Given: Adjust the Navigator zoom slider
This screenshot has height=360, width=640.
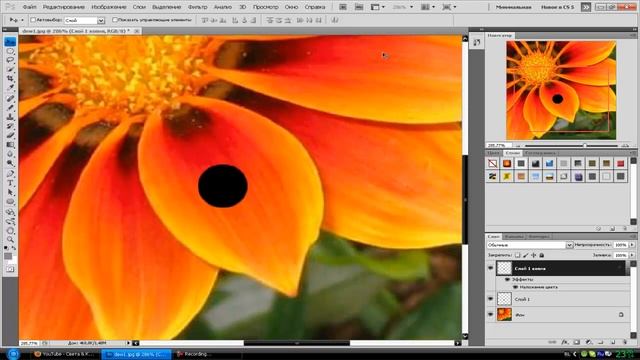Looking at the screenshot, I should pos(584,145).
